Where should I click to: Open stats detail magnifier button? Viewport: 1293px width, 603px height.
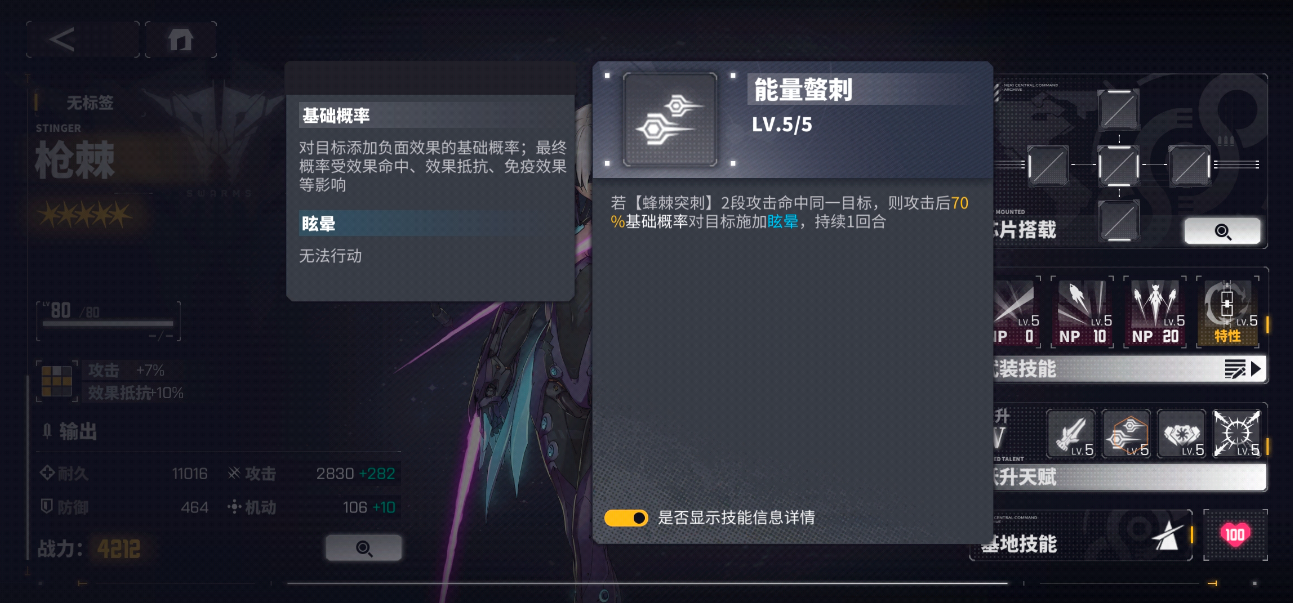coord(364,548)
